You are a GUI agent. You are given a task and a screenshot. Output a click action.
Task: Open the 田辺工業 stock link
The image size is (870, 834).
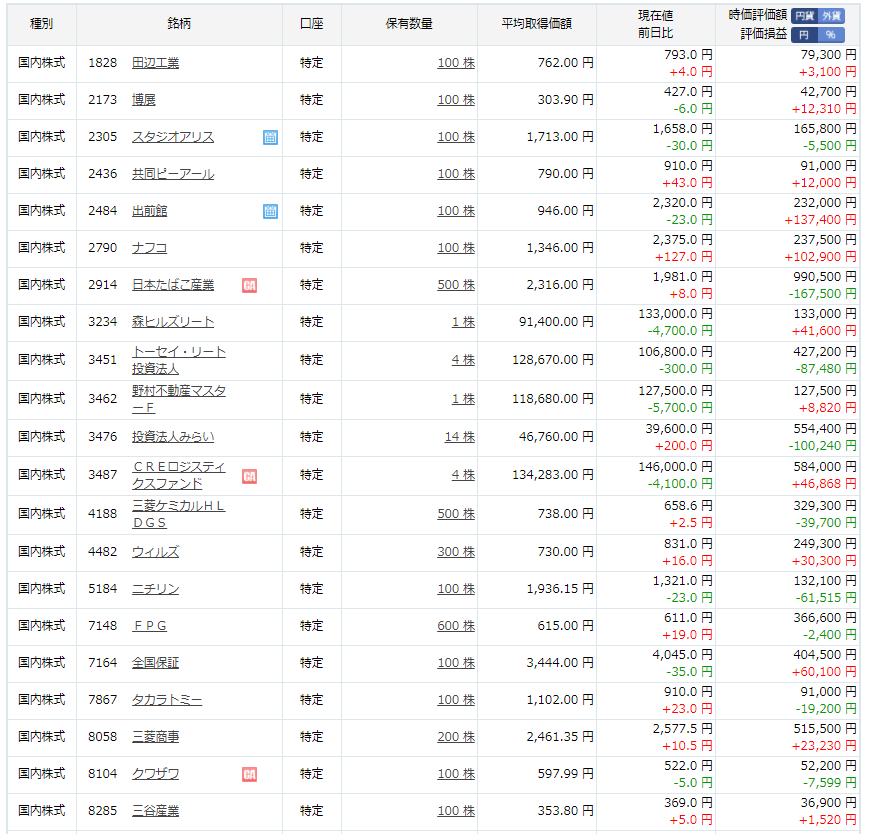pyautogui.click(x=155, y=63)
